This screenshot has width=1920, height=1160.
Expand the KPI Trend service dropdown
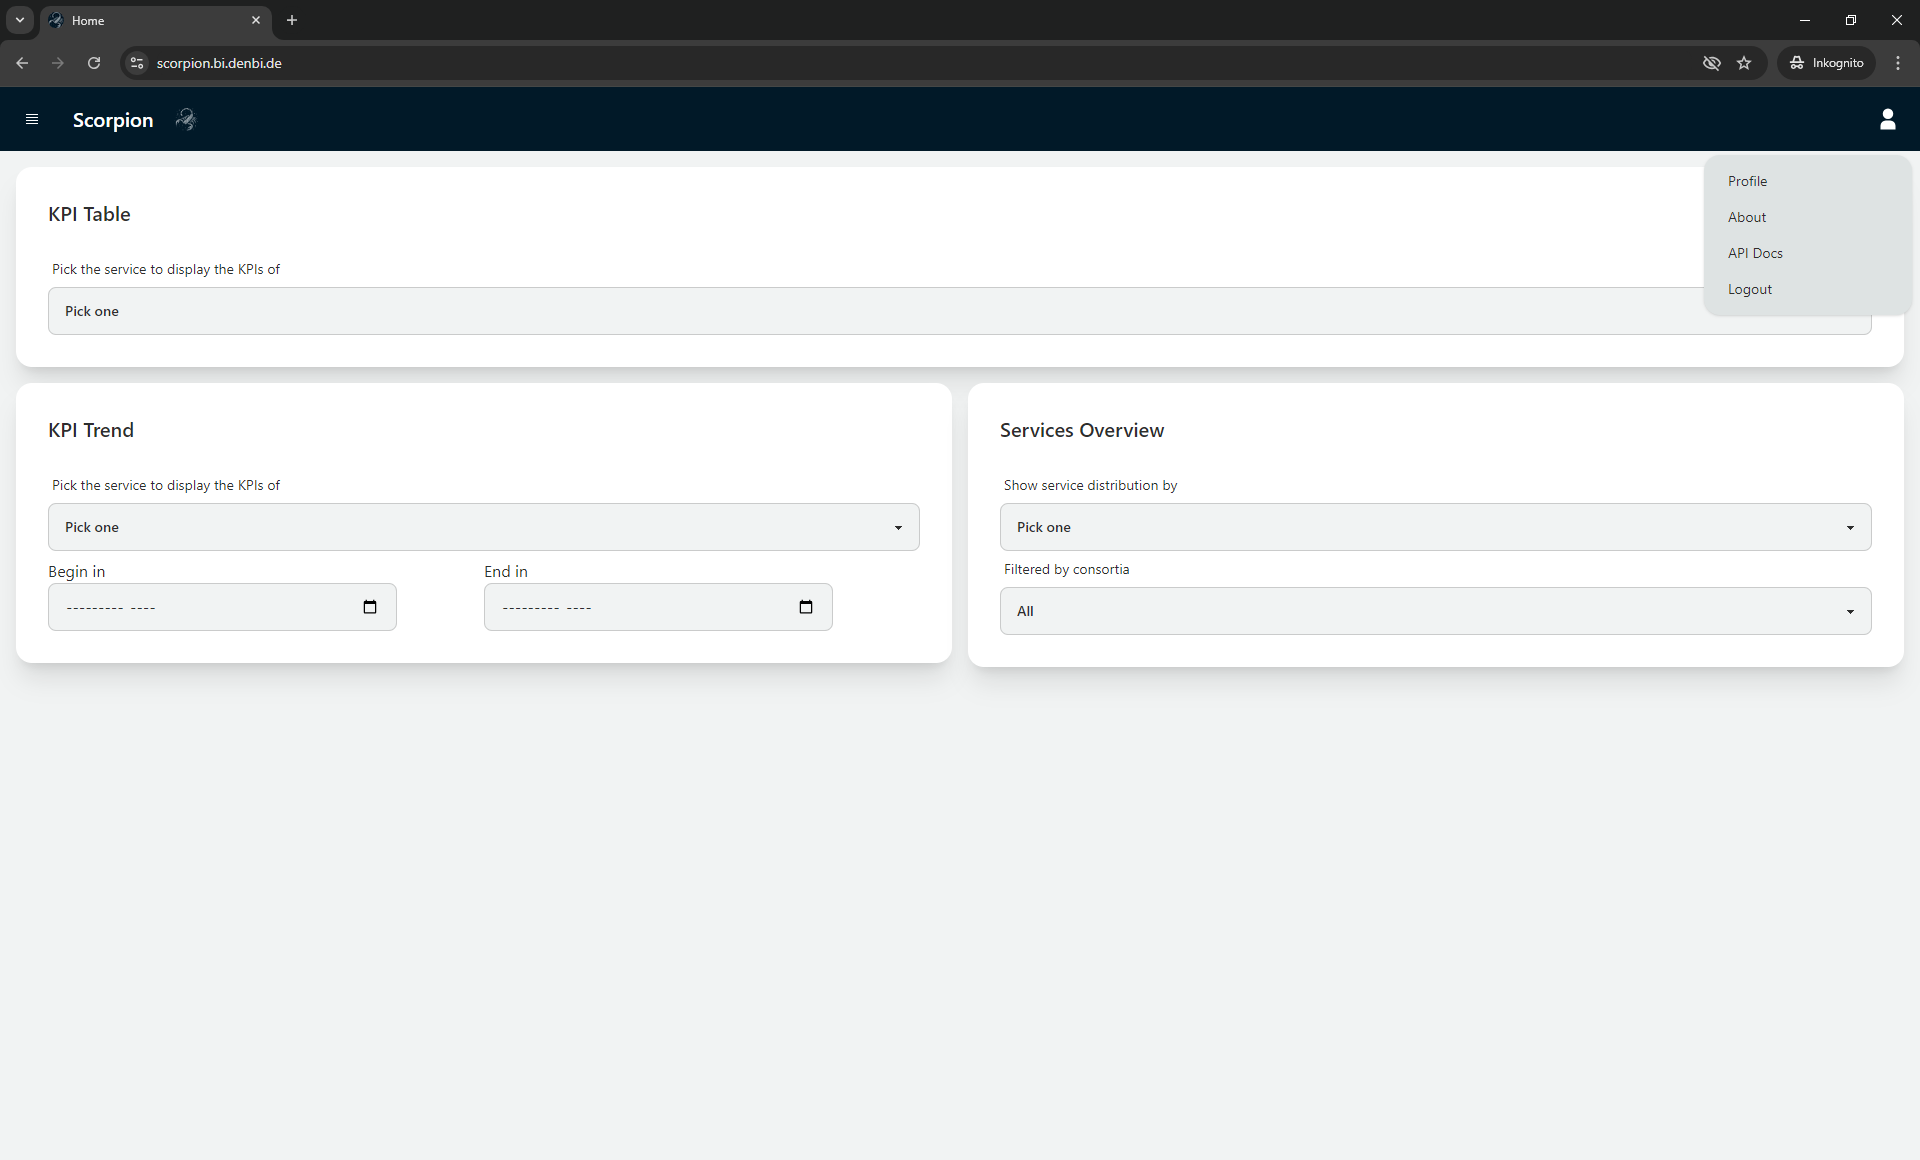point(483,527)
